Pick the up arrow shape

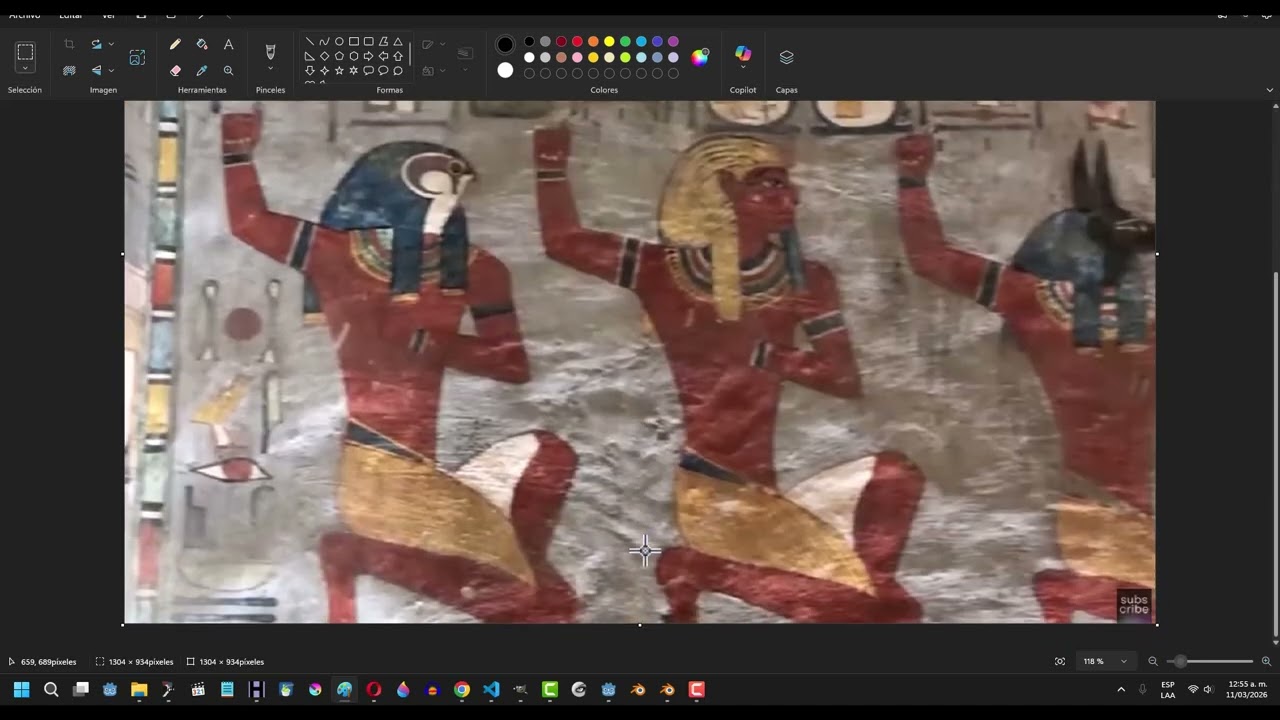(x=398, y=56)
